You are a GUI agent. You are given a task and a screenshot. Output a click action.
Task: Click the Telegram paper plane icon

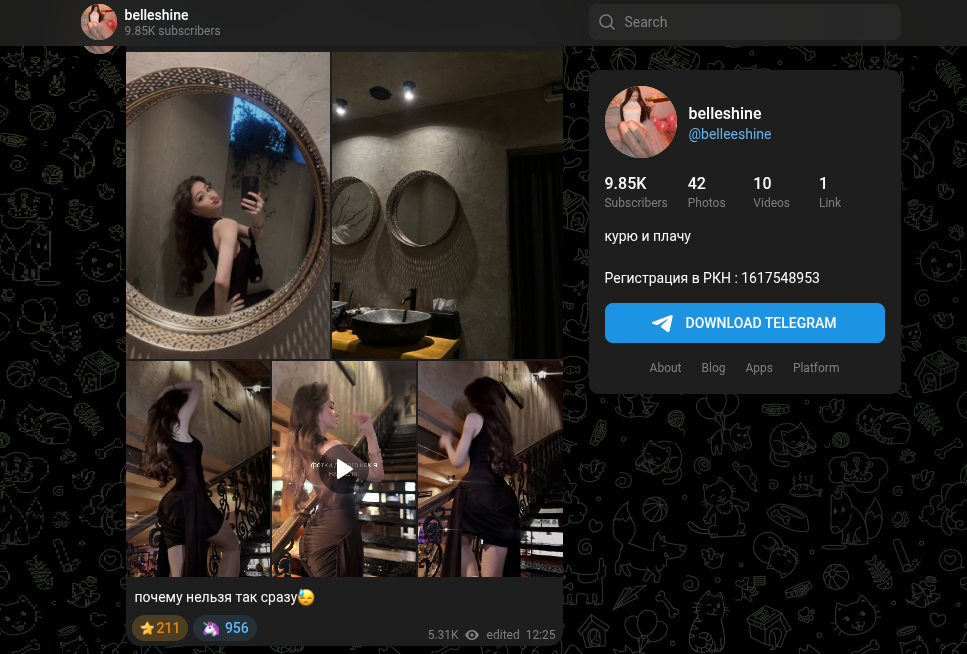point(662,323)
